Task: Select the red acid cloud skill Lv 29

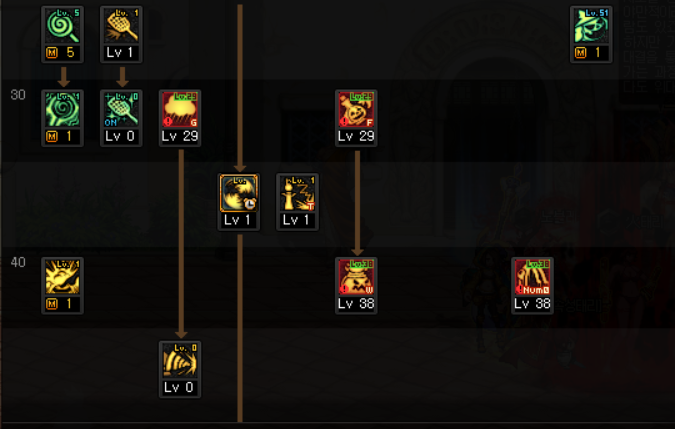Action: coord(180,109)
